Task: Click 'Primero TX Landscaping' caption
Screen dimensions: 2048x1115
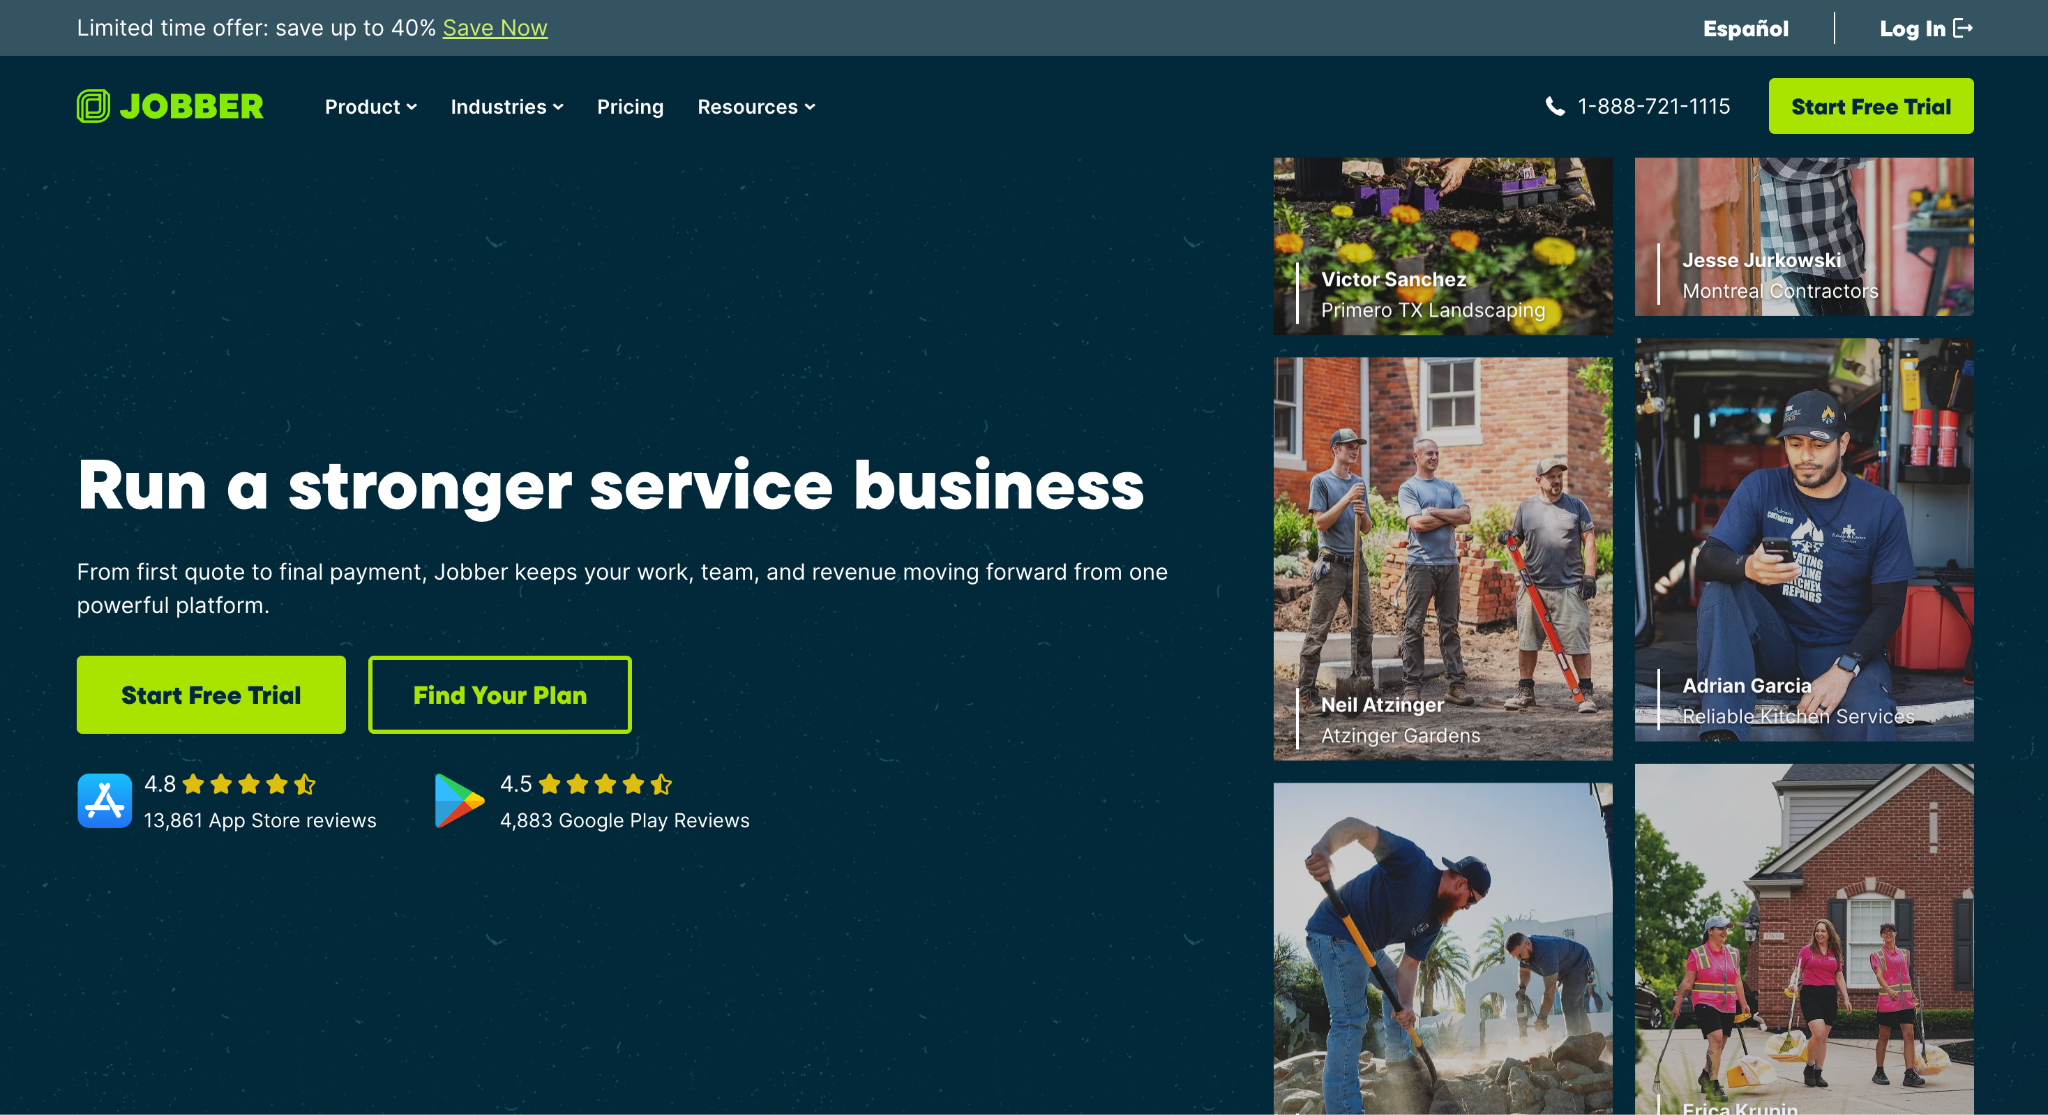Action: (x=1433, y=310)
